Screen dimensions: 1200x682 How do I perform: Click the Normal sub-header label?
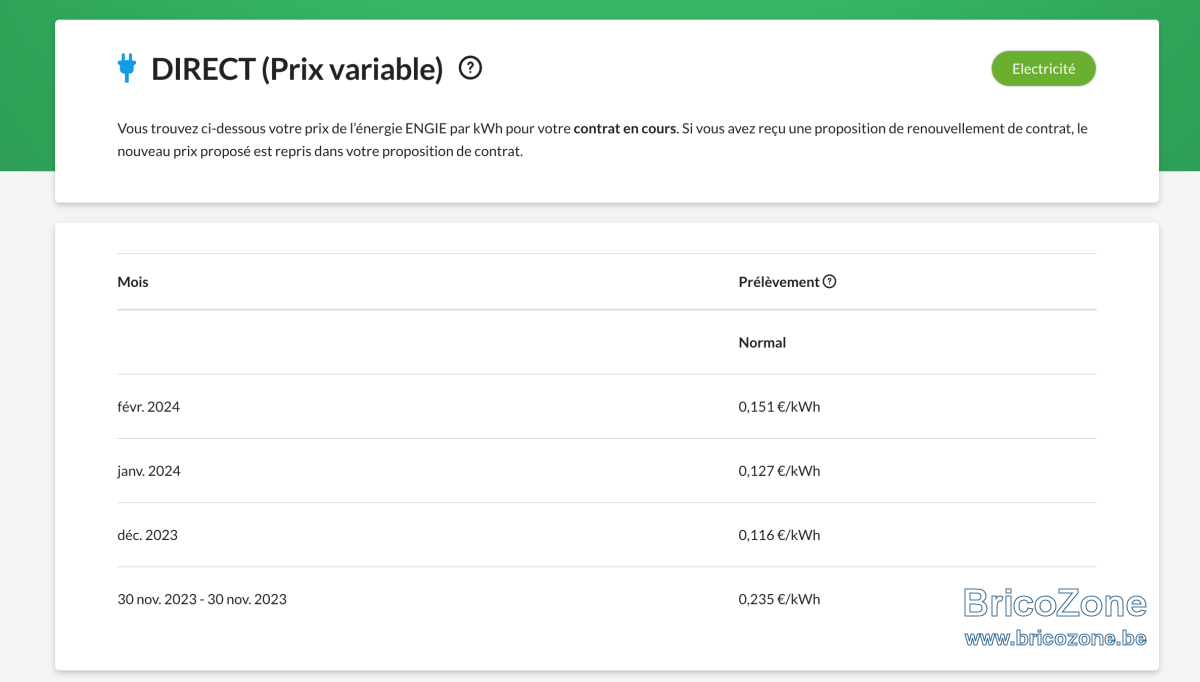(x=762, y=343)
